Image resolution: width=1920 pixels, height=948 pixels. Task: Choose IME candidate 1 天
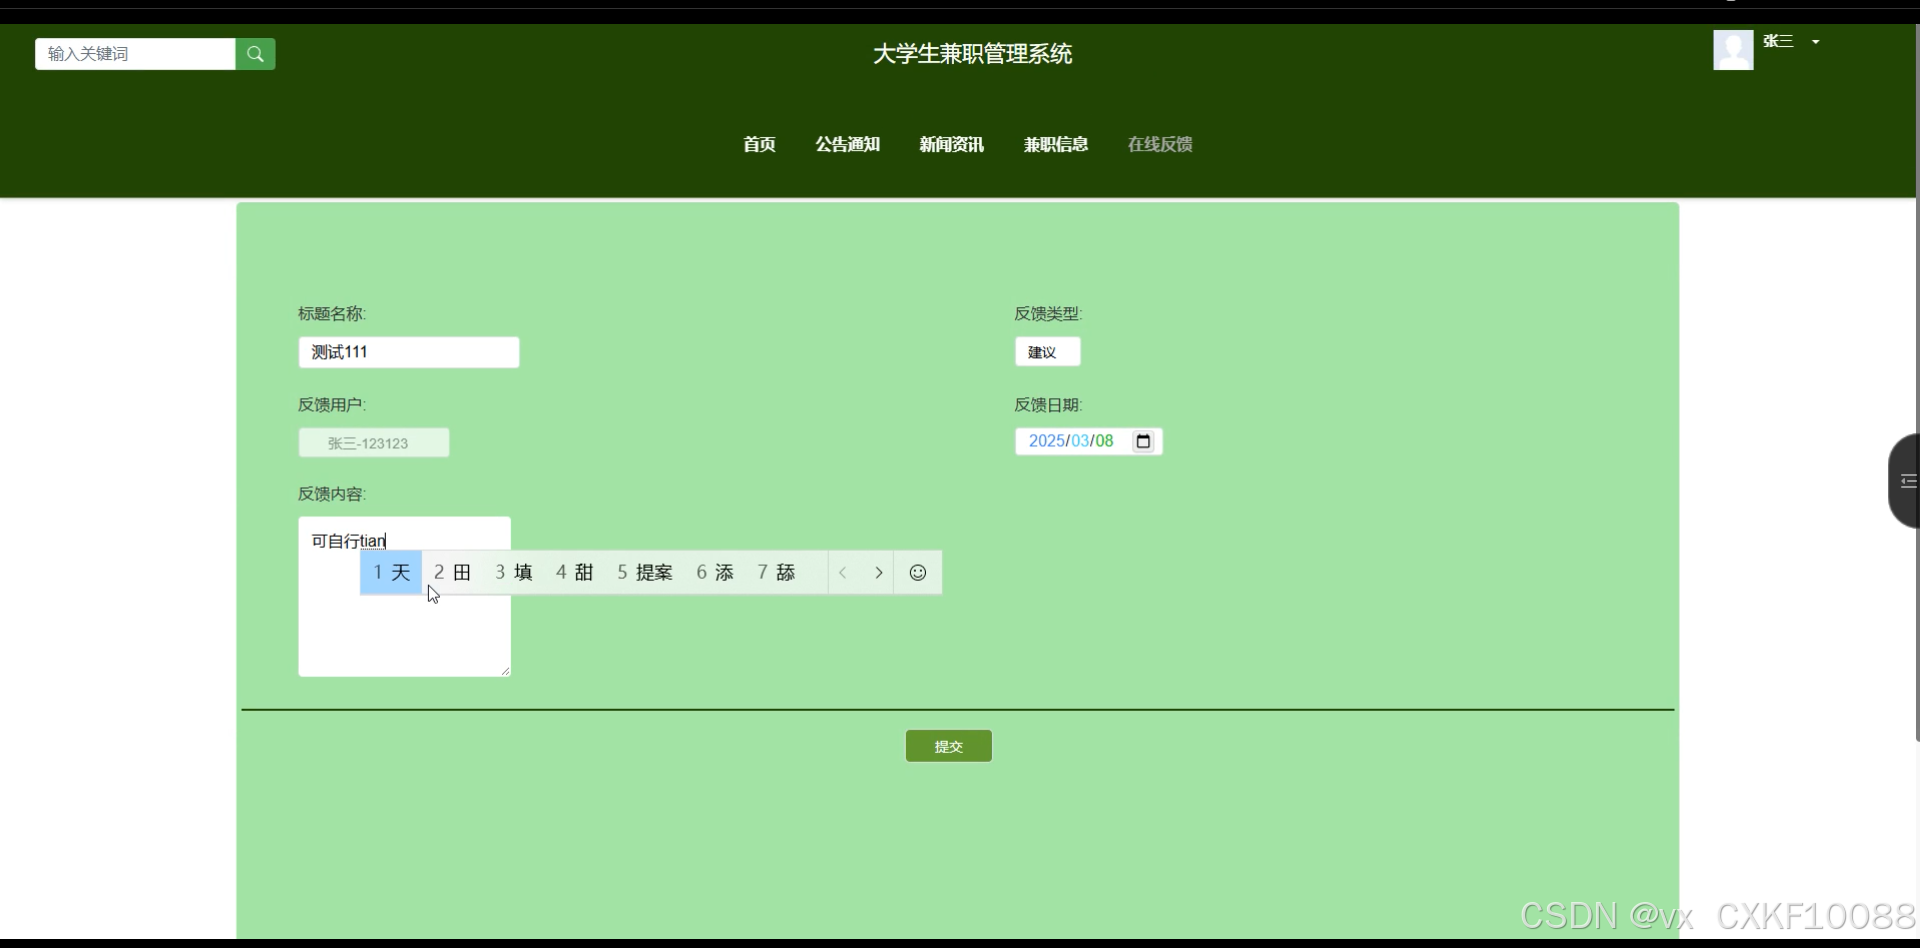coord(391,573)
